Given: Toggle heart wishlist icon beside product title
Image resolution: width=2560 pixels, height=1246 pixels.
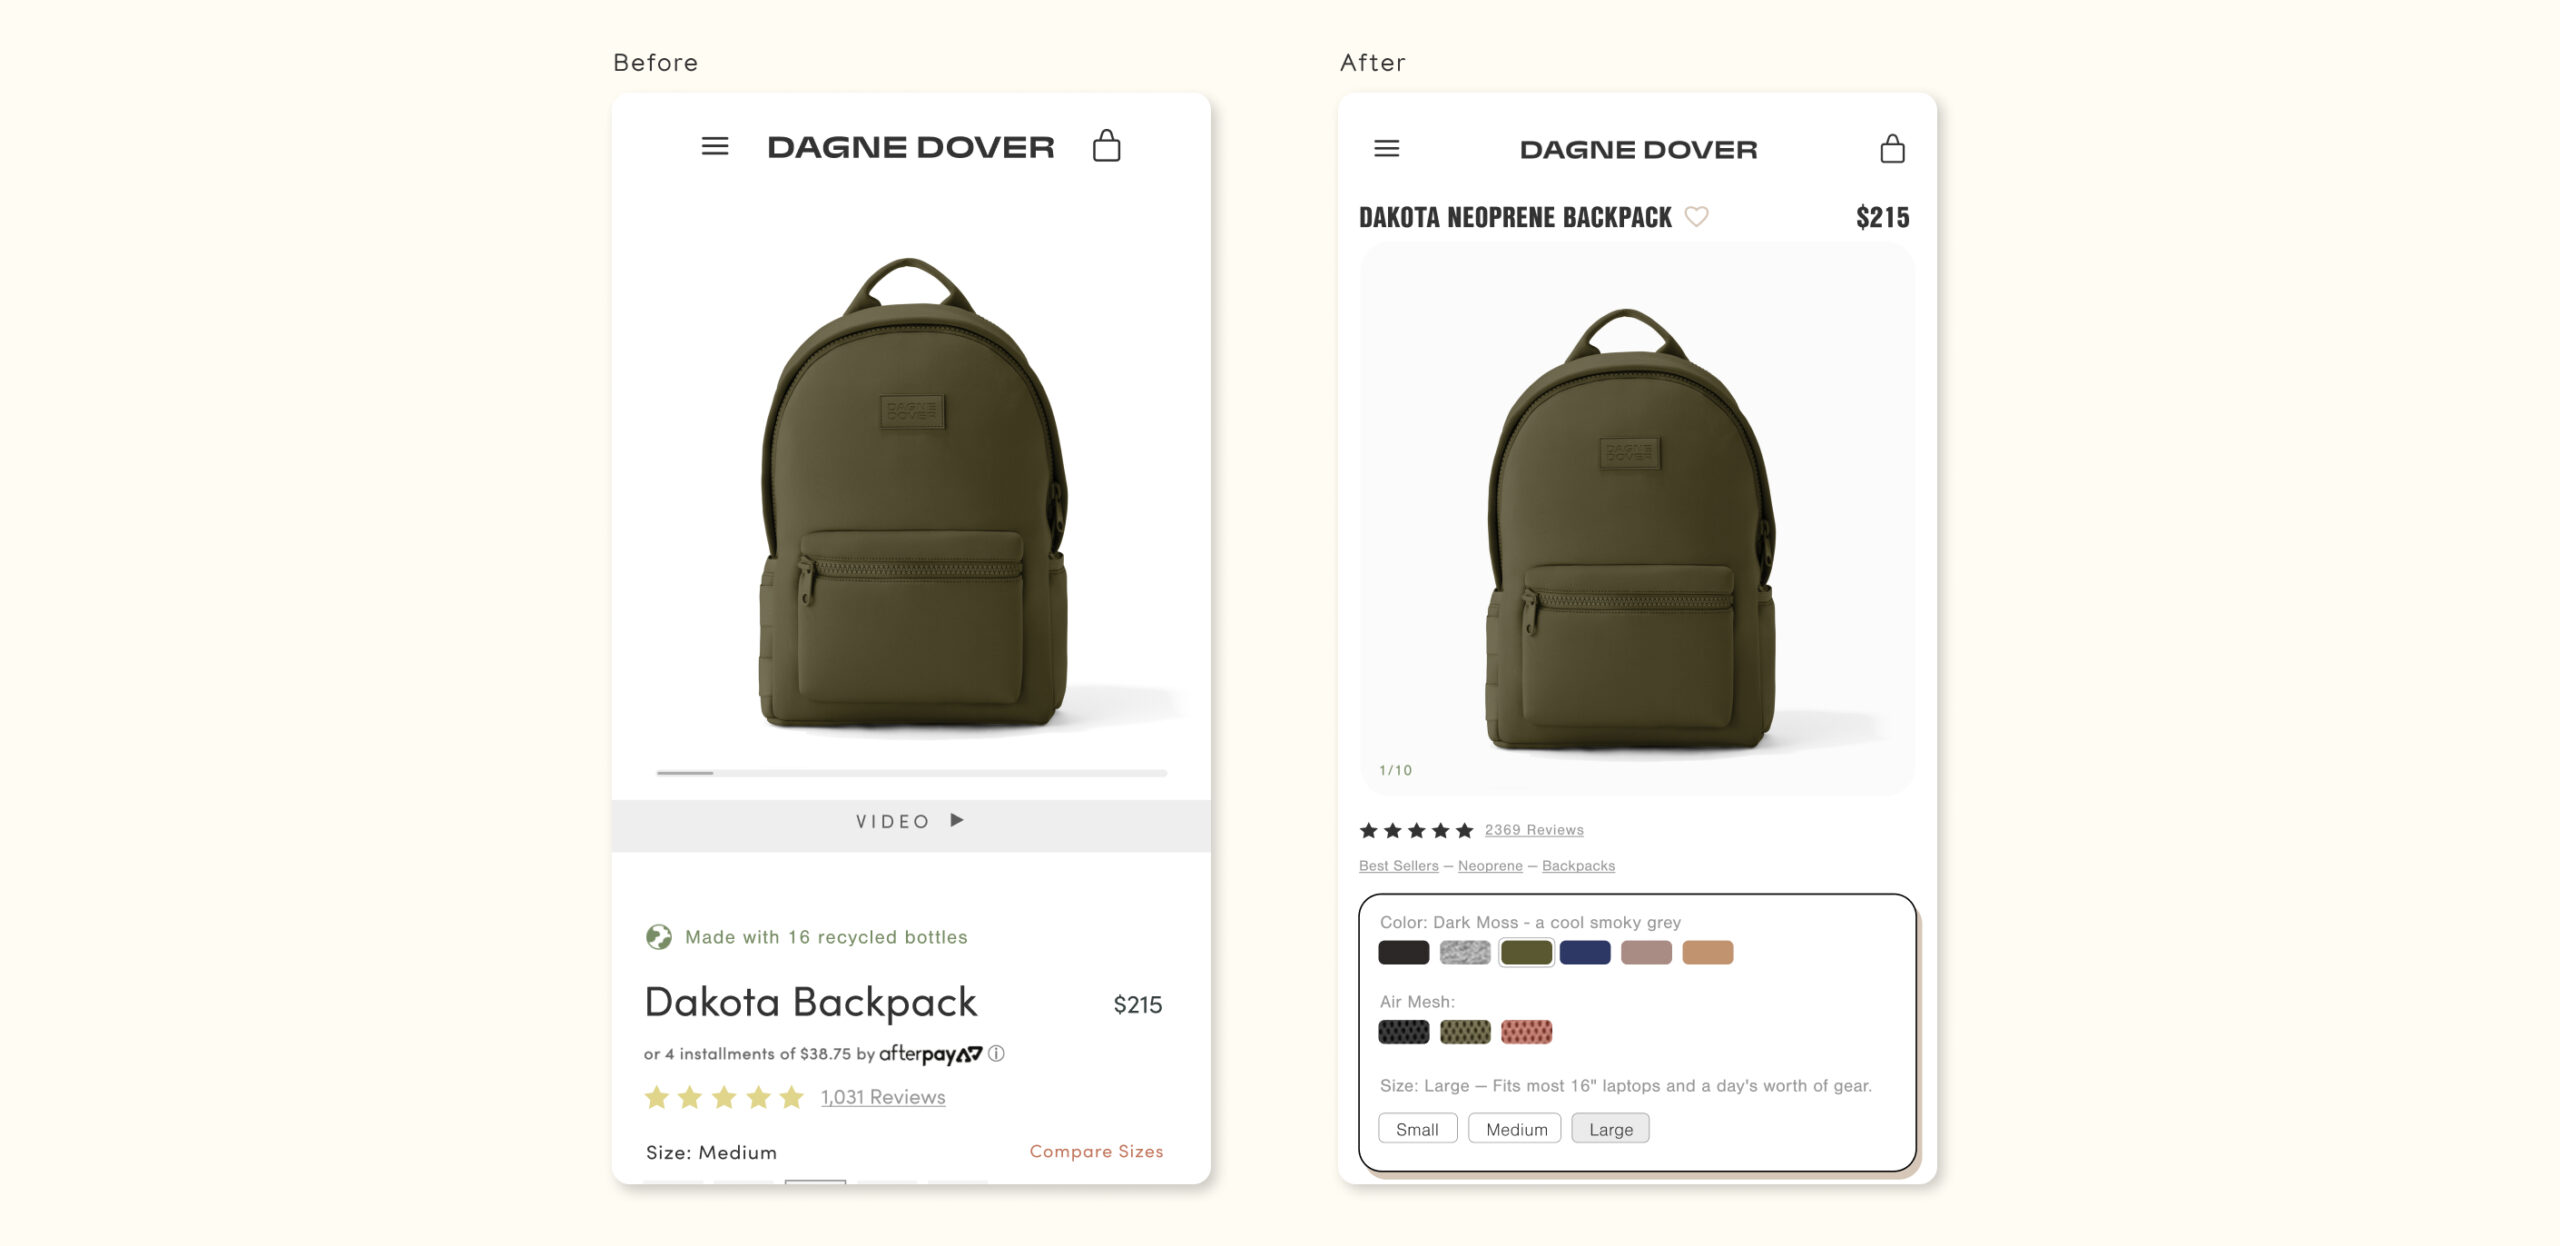Looking at the screenshot, I should 1696,216.
